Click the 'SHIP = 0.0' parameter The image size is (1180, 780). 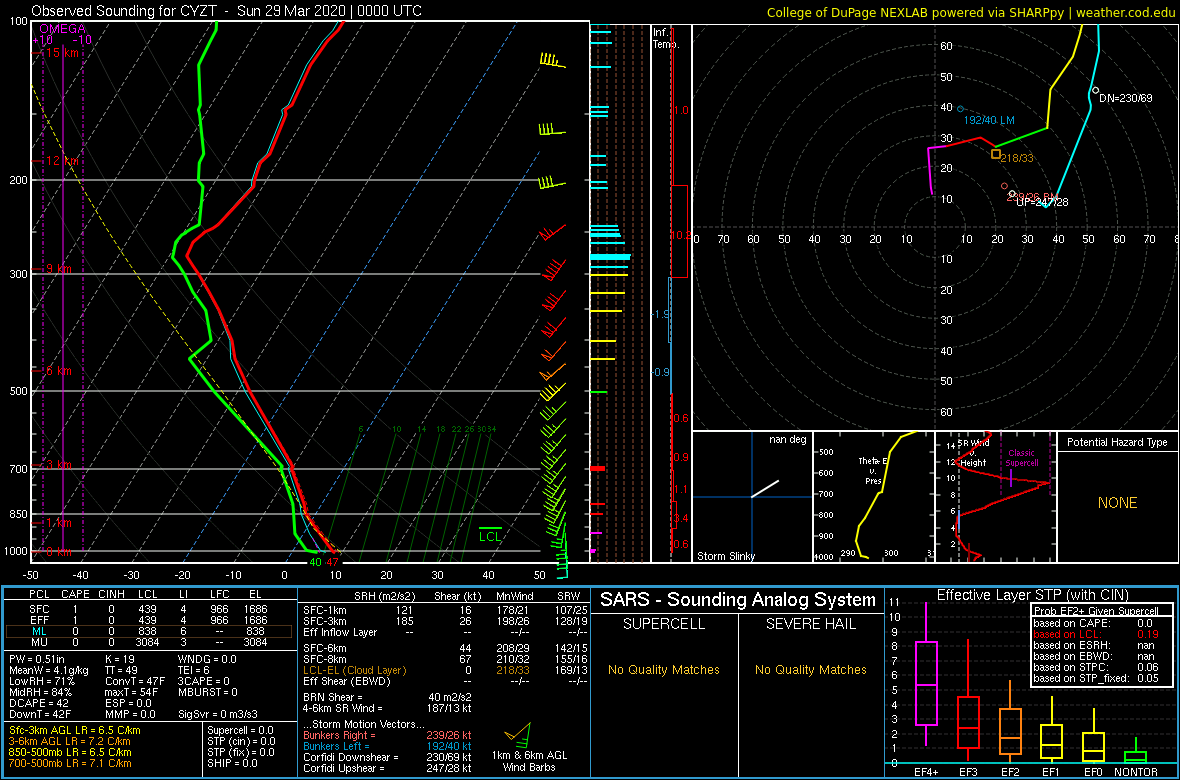pyautogui.click(x=233, y=763)
